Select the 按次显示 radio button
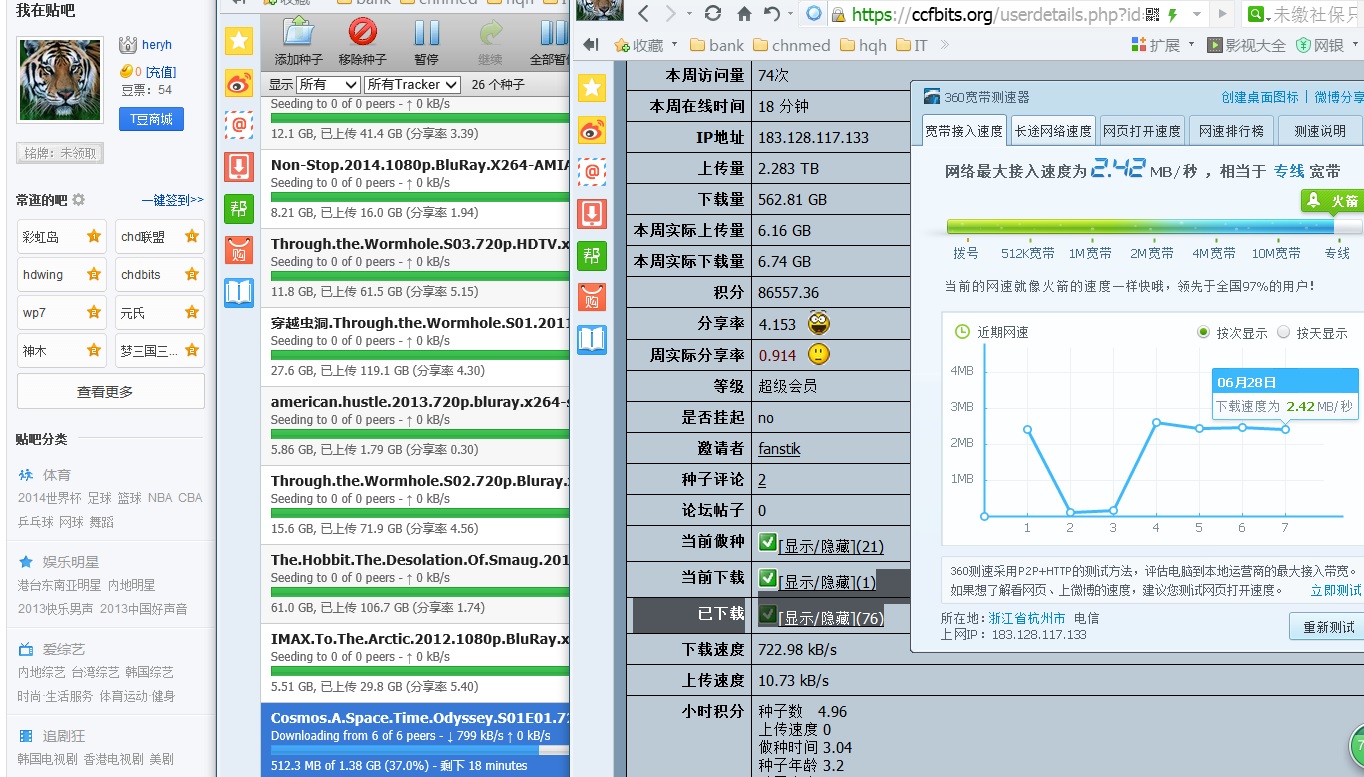The height and width of the screenshot is (777, 1364). (x=1204, y=332)
